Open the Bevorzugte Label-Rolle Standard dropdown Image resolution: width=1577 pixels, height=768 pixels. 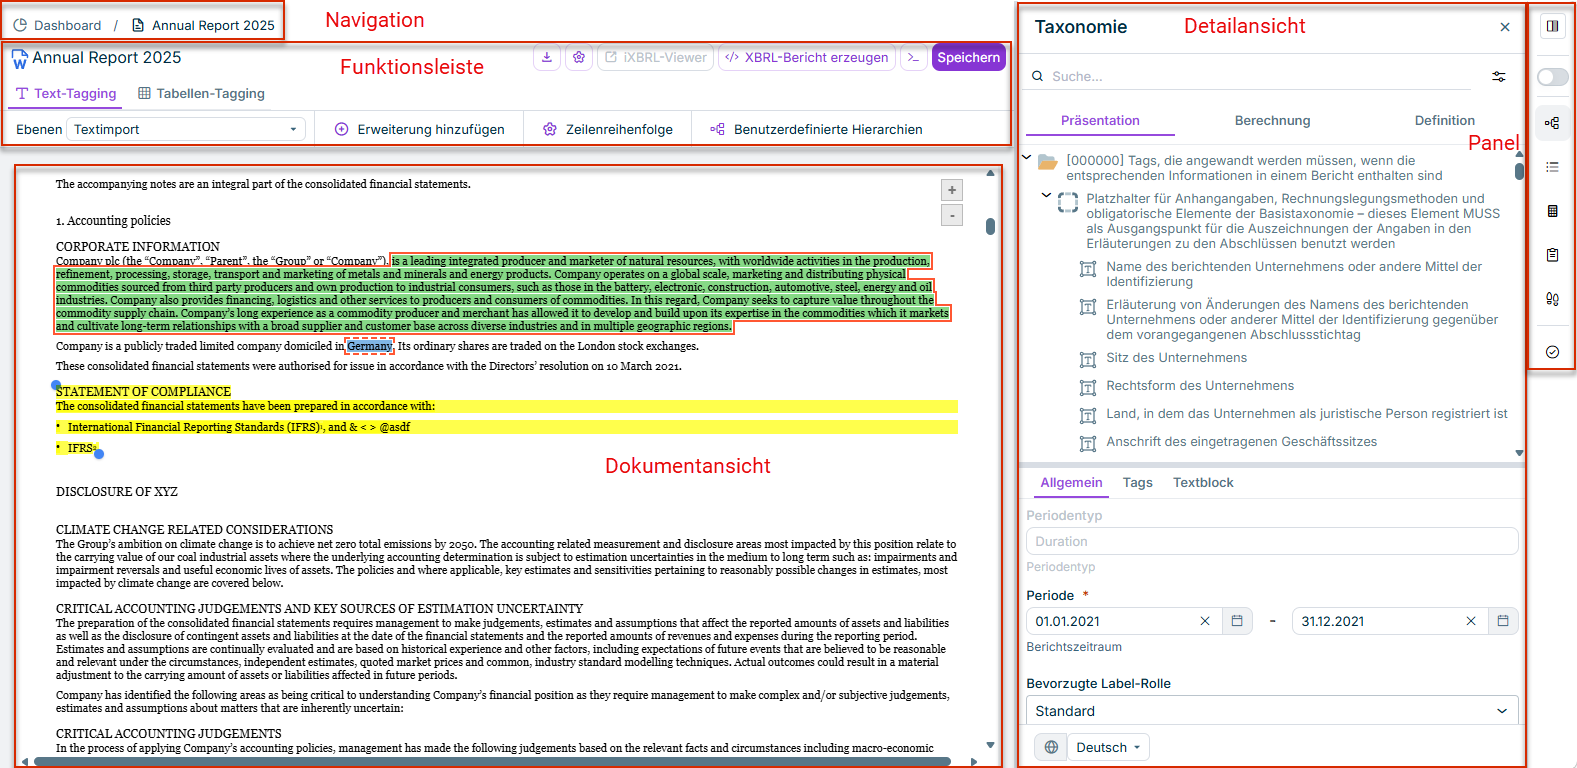tap(1272, 711)
